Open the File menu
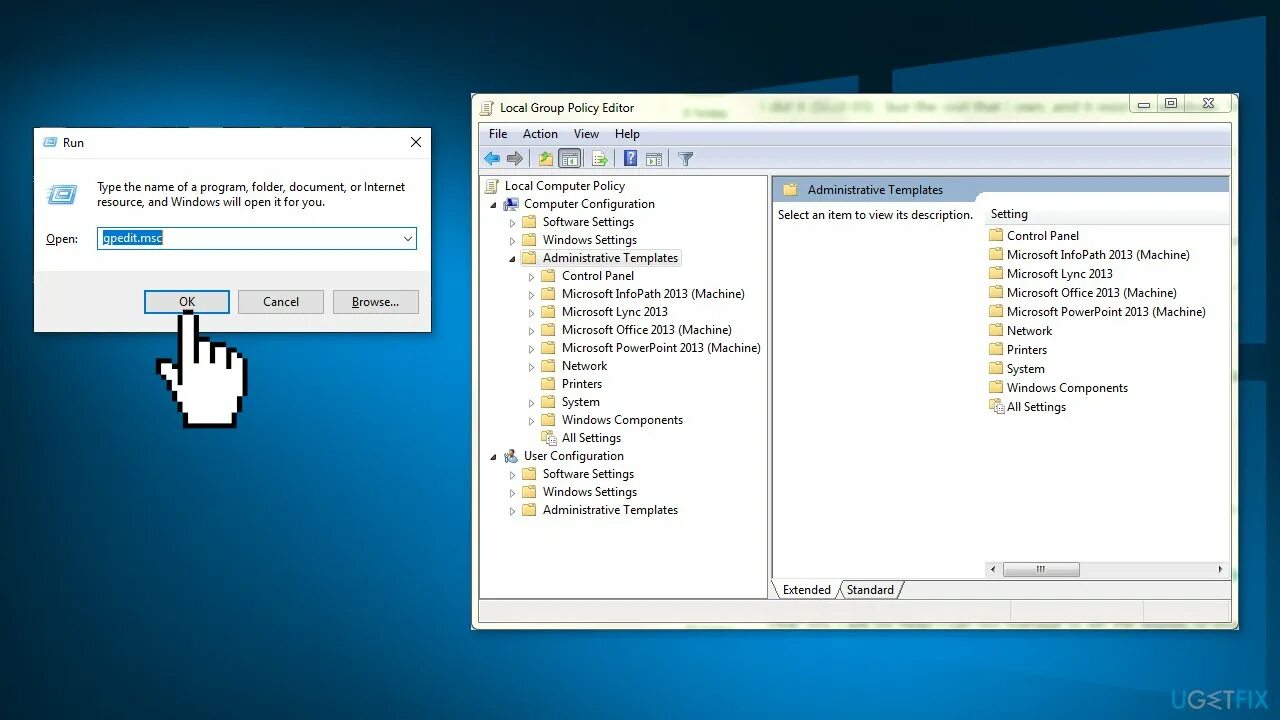1280x720 pixels. [x=498, y=134]
